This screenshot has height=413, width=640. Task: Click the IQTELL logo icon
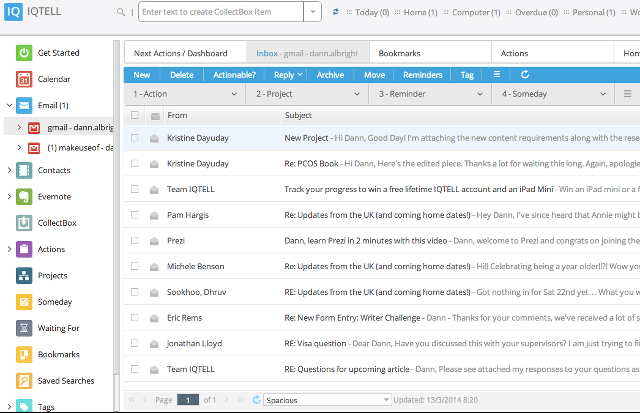(13, 12)
